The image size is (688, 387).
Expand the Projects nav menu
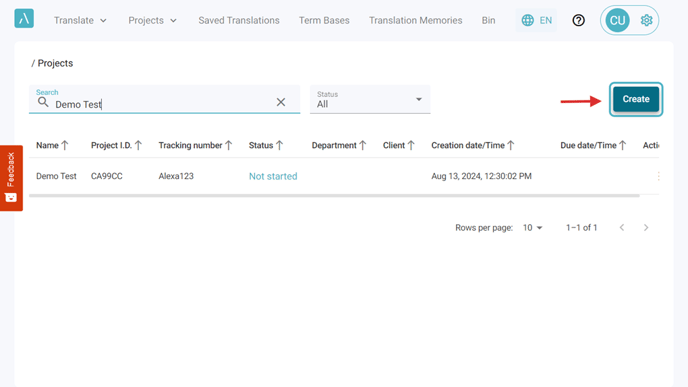[152, 20]
